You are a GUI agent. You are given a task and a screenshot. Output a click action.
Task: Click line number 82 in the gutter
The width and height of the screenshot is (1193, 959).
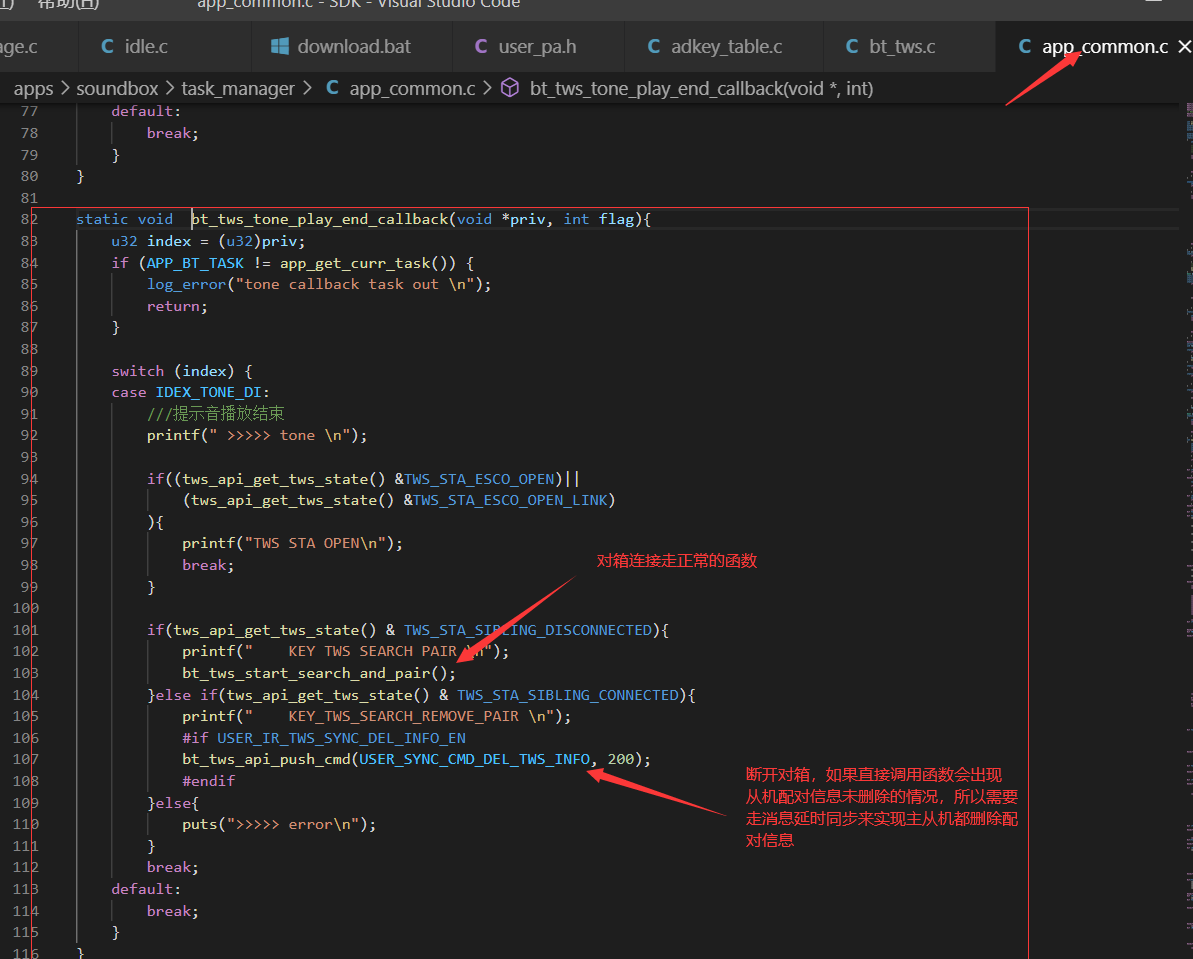[x=29, y=219]
